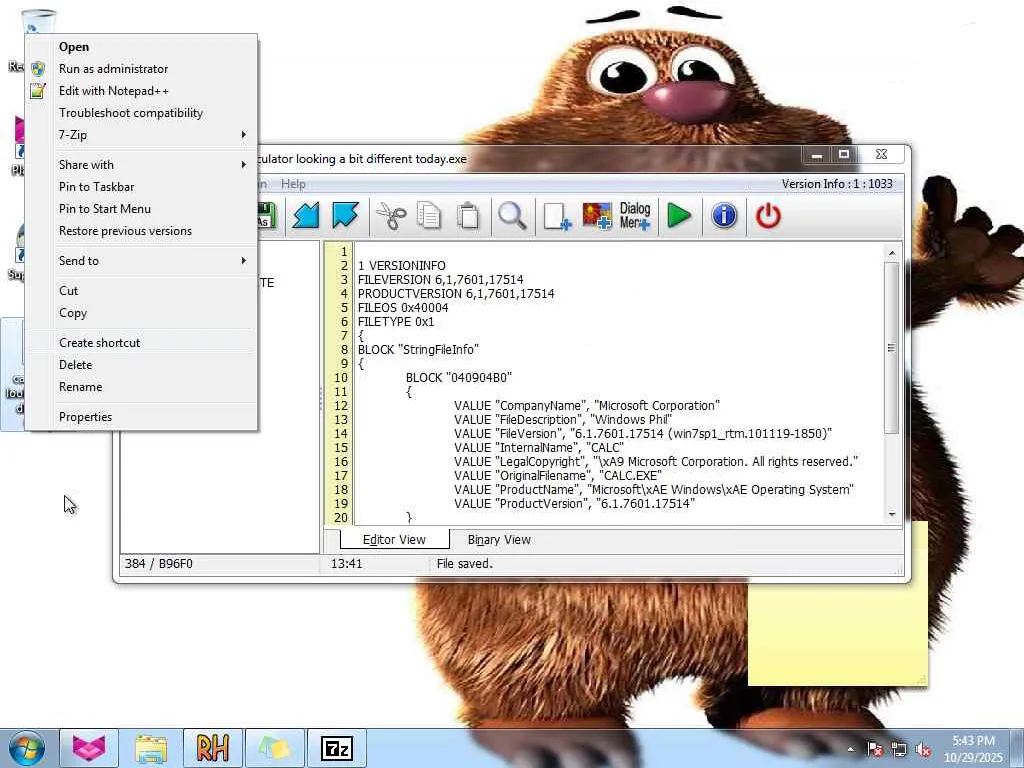
Task: Open Find with the magnifying glass icon
Action: (x=512, y=216)
